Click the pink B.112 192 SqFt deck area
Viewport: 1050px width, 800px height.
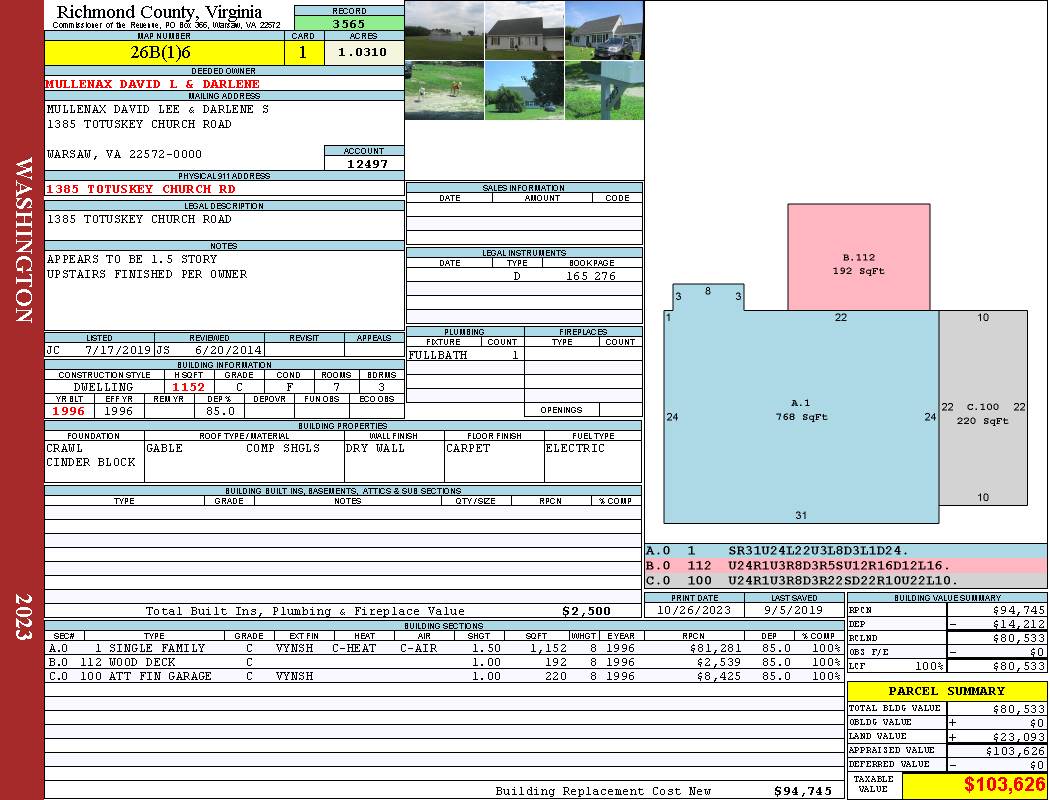[858, 257]
